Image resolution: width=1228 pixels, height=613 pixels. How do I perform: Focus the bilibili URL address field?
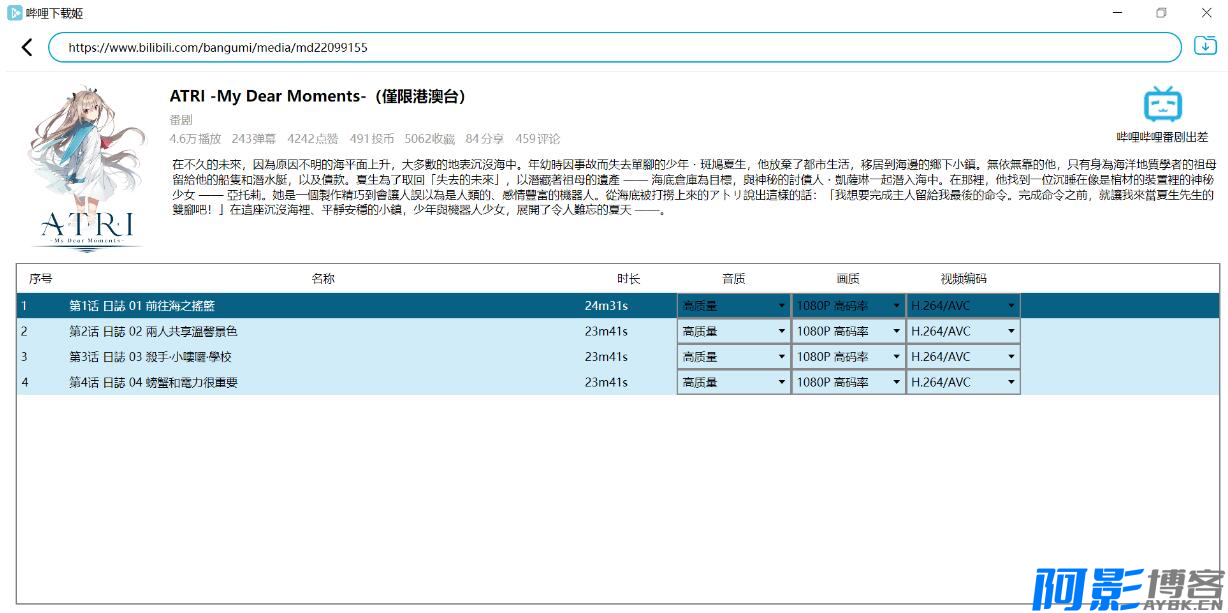click(615, 47)
